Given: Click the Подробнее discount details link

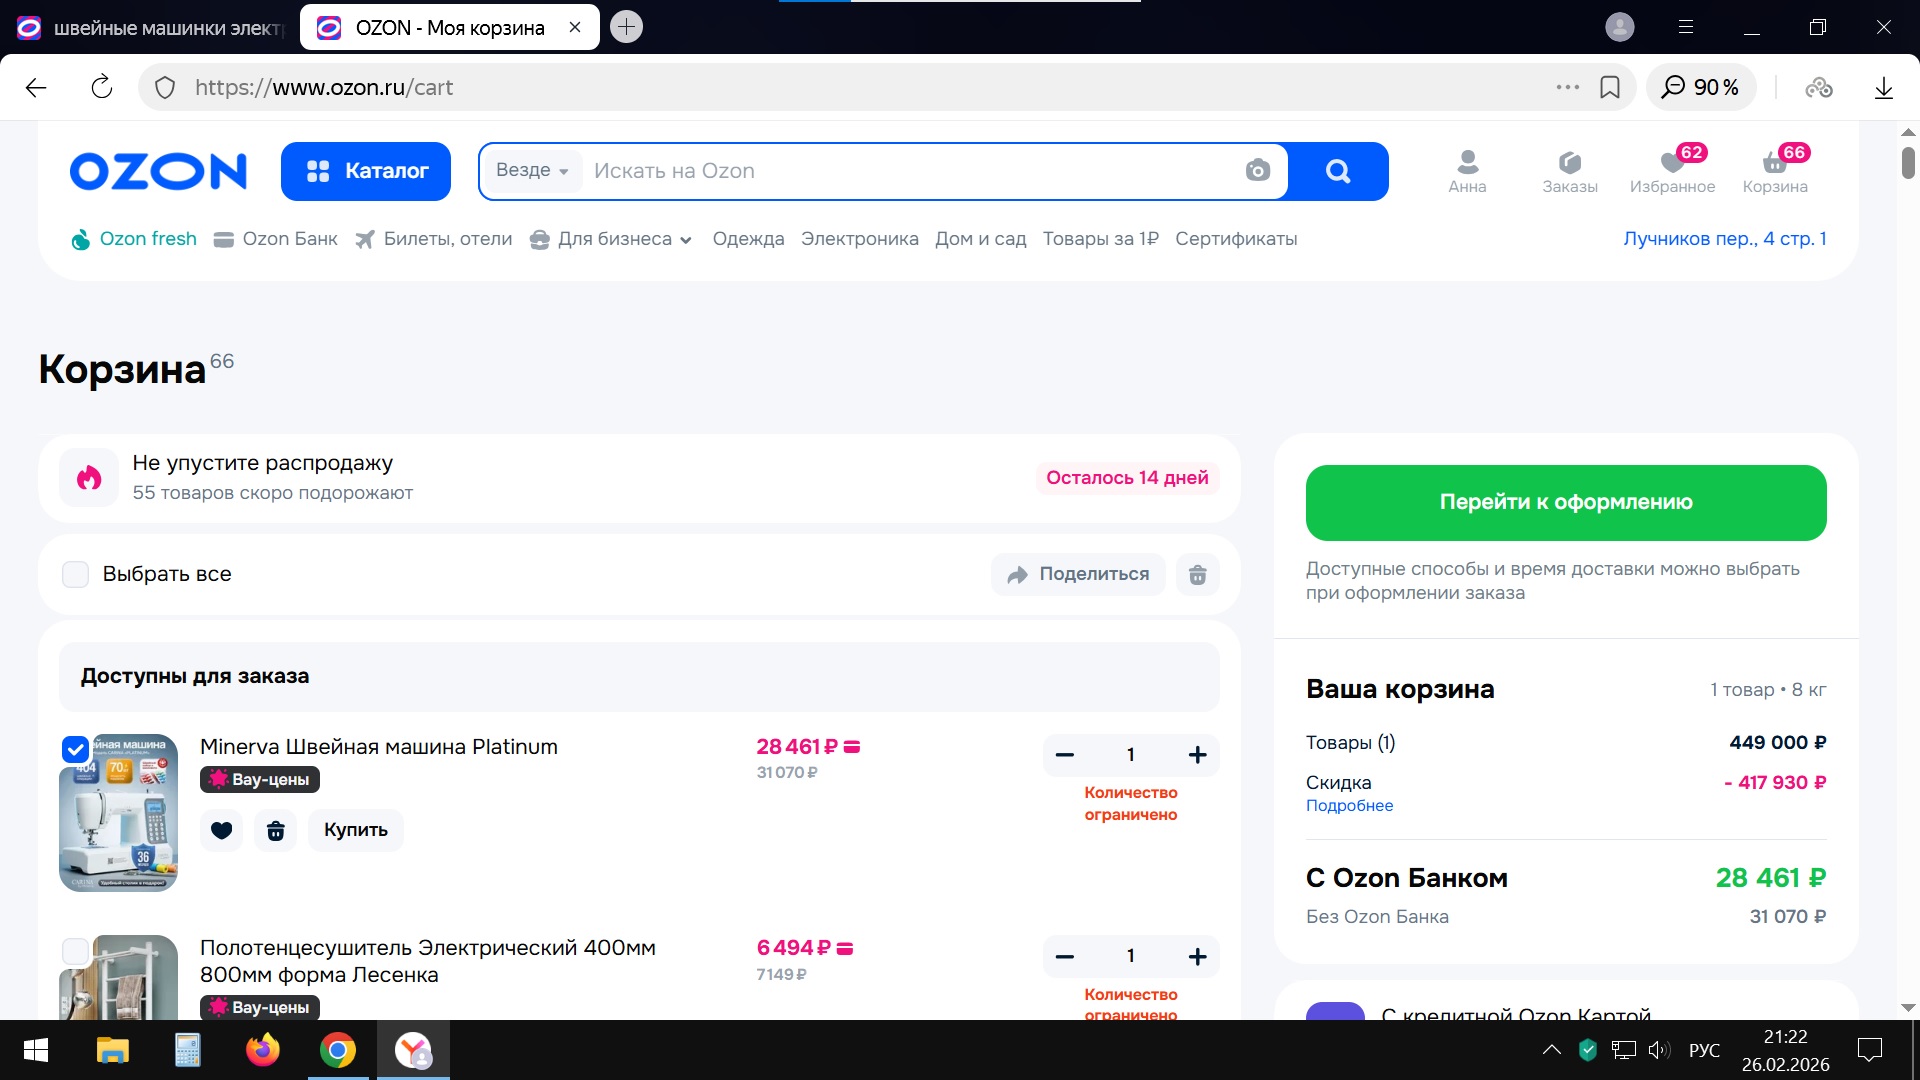Looking at the screenshot, I should [x=1349, y=806].
